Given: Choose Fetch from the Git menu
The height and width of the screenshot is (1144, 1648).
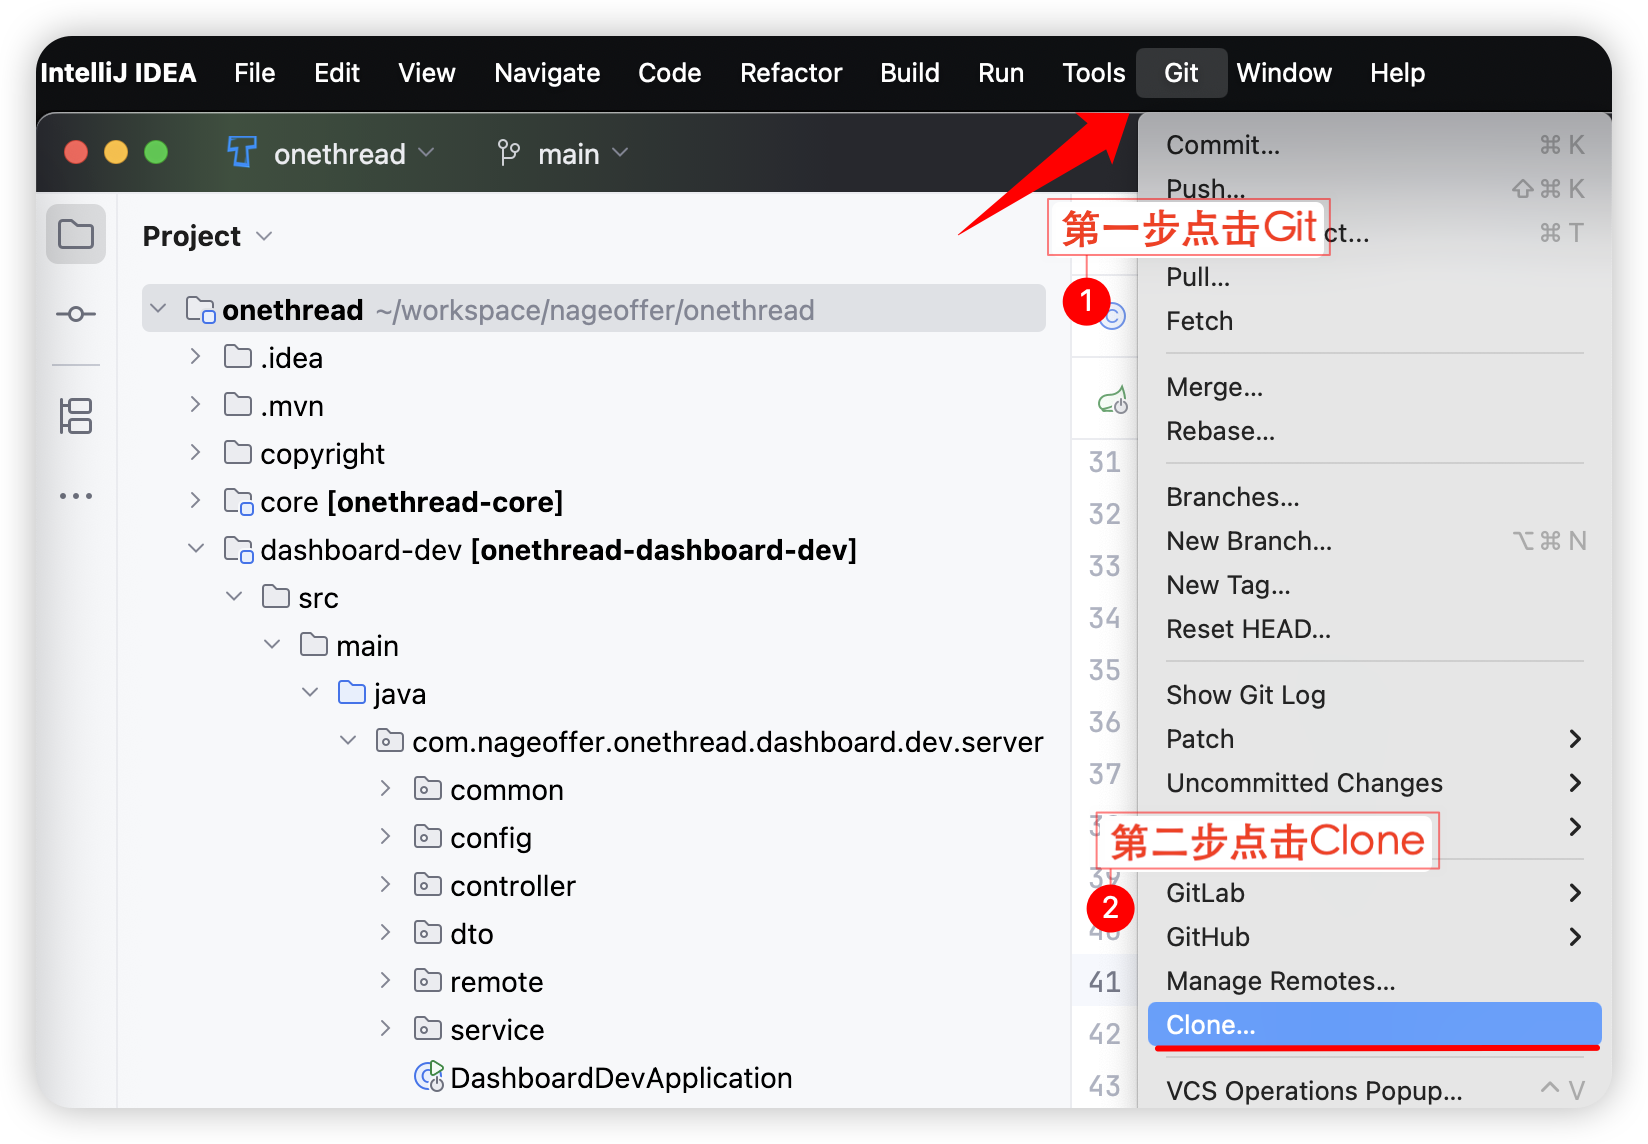Looking at the screenshot, I should 1375,320.
